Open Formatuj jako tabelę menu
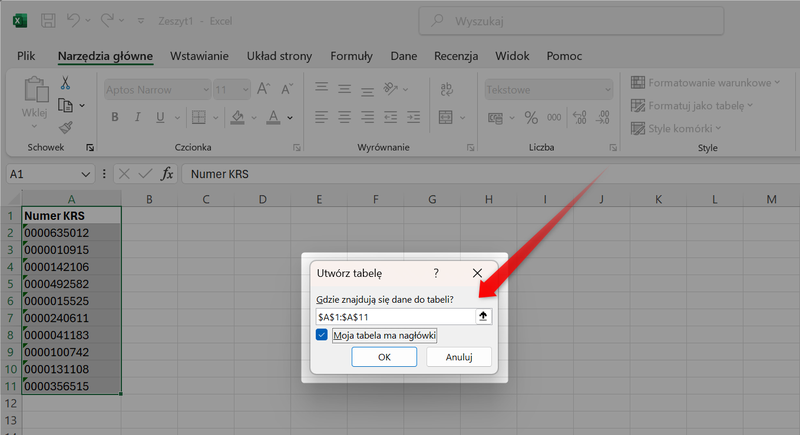Viewport: 800px width, 435px height. [x=692, y=106]
